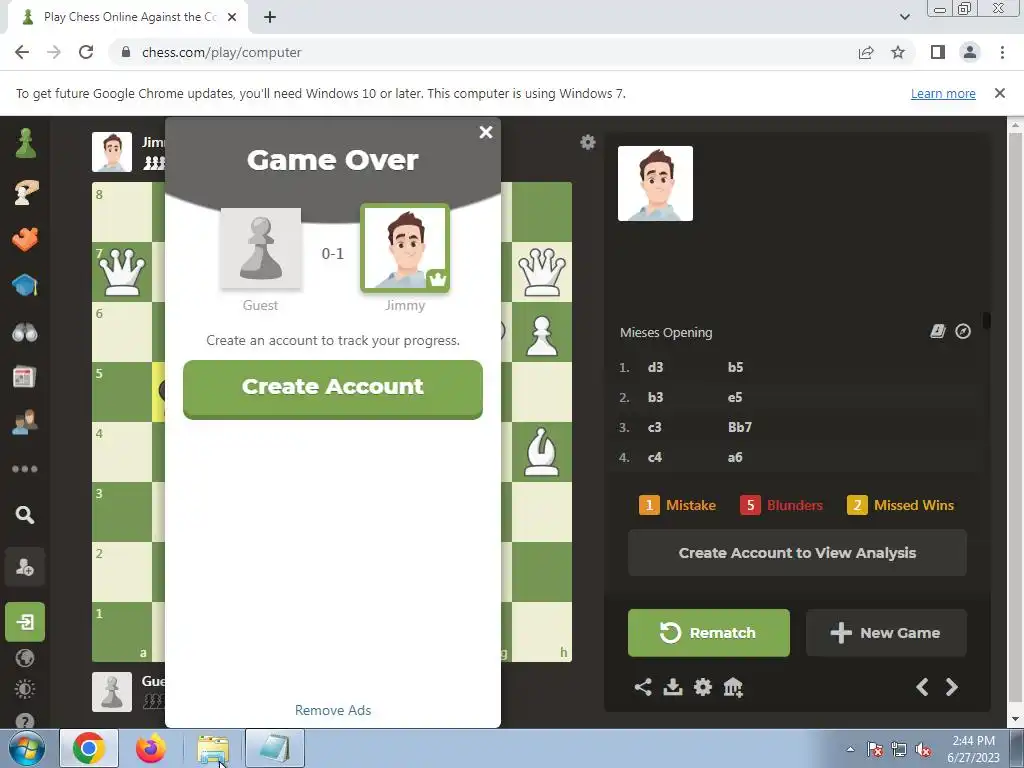The width and height of the screenshot is (1024, 768).
Task: Click the white pawn on h6
Action: click(541, 336)
